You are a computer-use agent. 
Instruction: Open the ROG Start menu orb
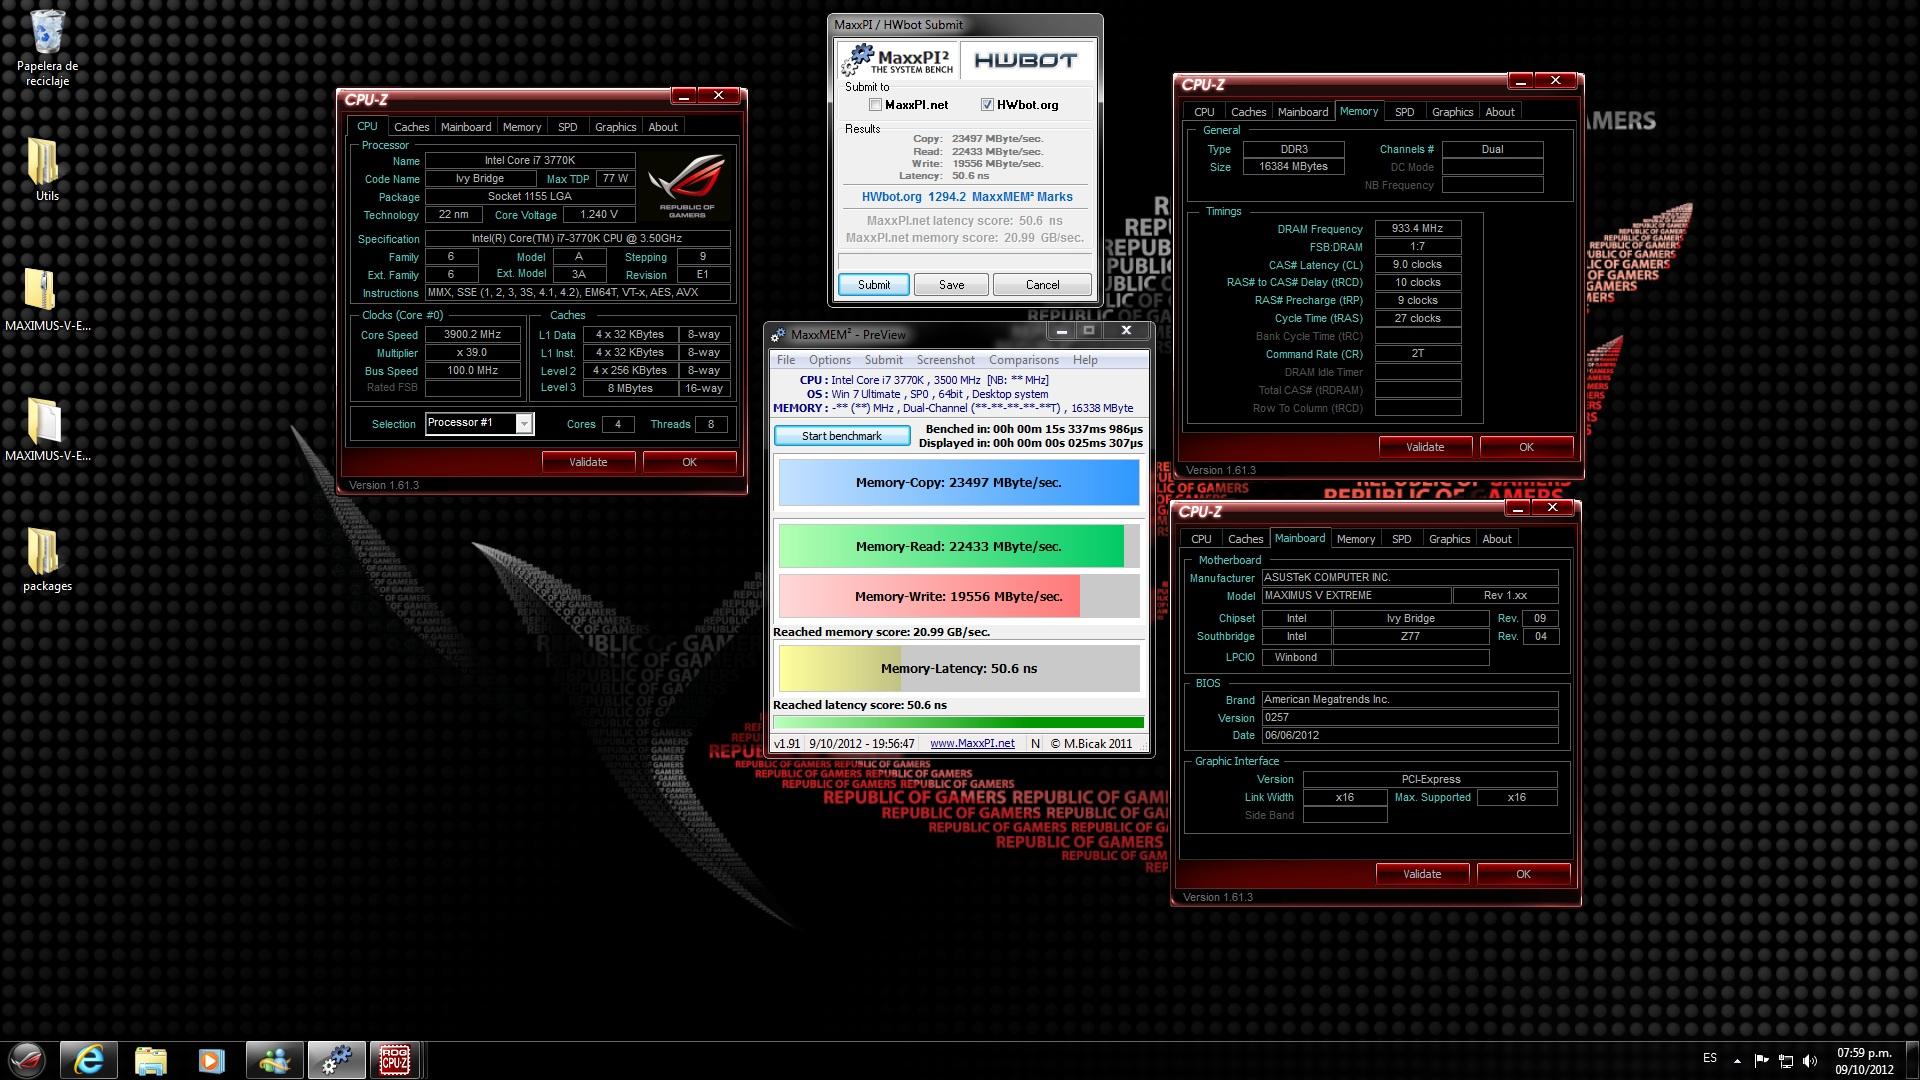point(27,1060)
